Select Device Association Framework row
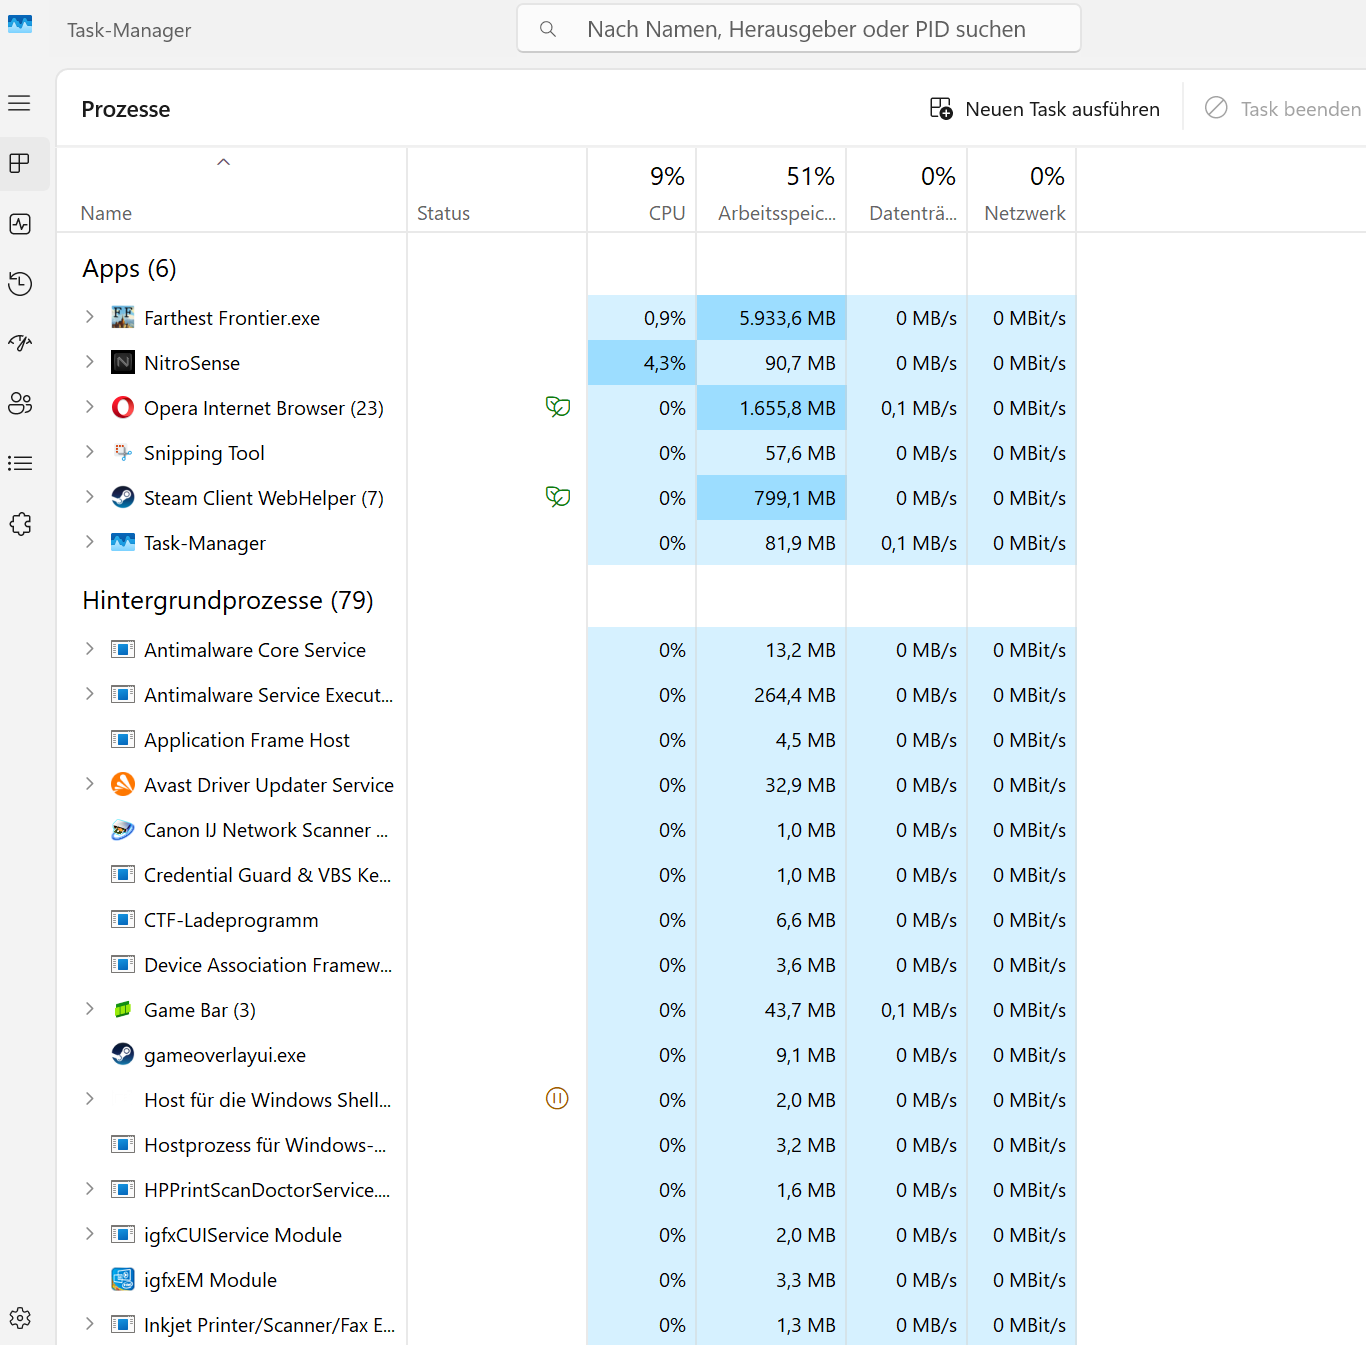This screenshot has height=1345, width=1366. (567, 964)
